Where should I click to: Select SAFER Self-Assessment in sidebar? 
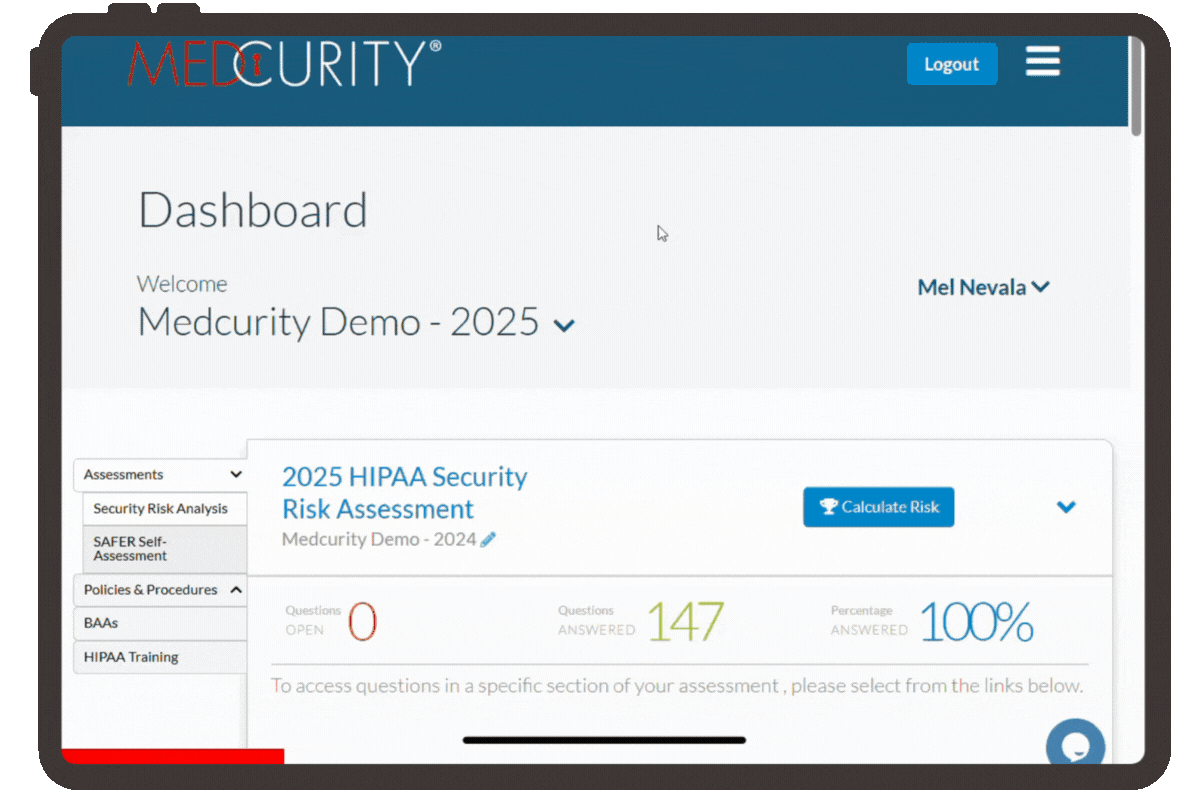click(x=164, y=549)
